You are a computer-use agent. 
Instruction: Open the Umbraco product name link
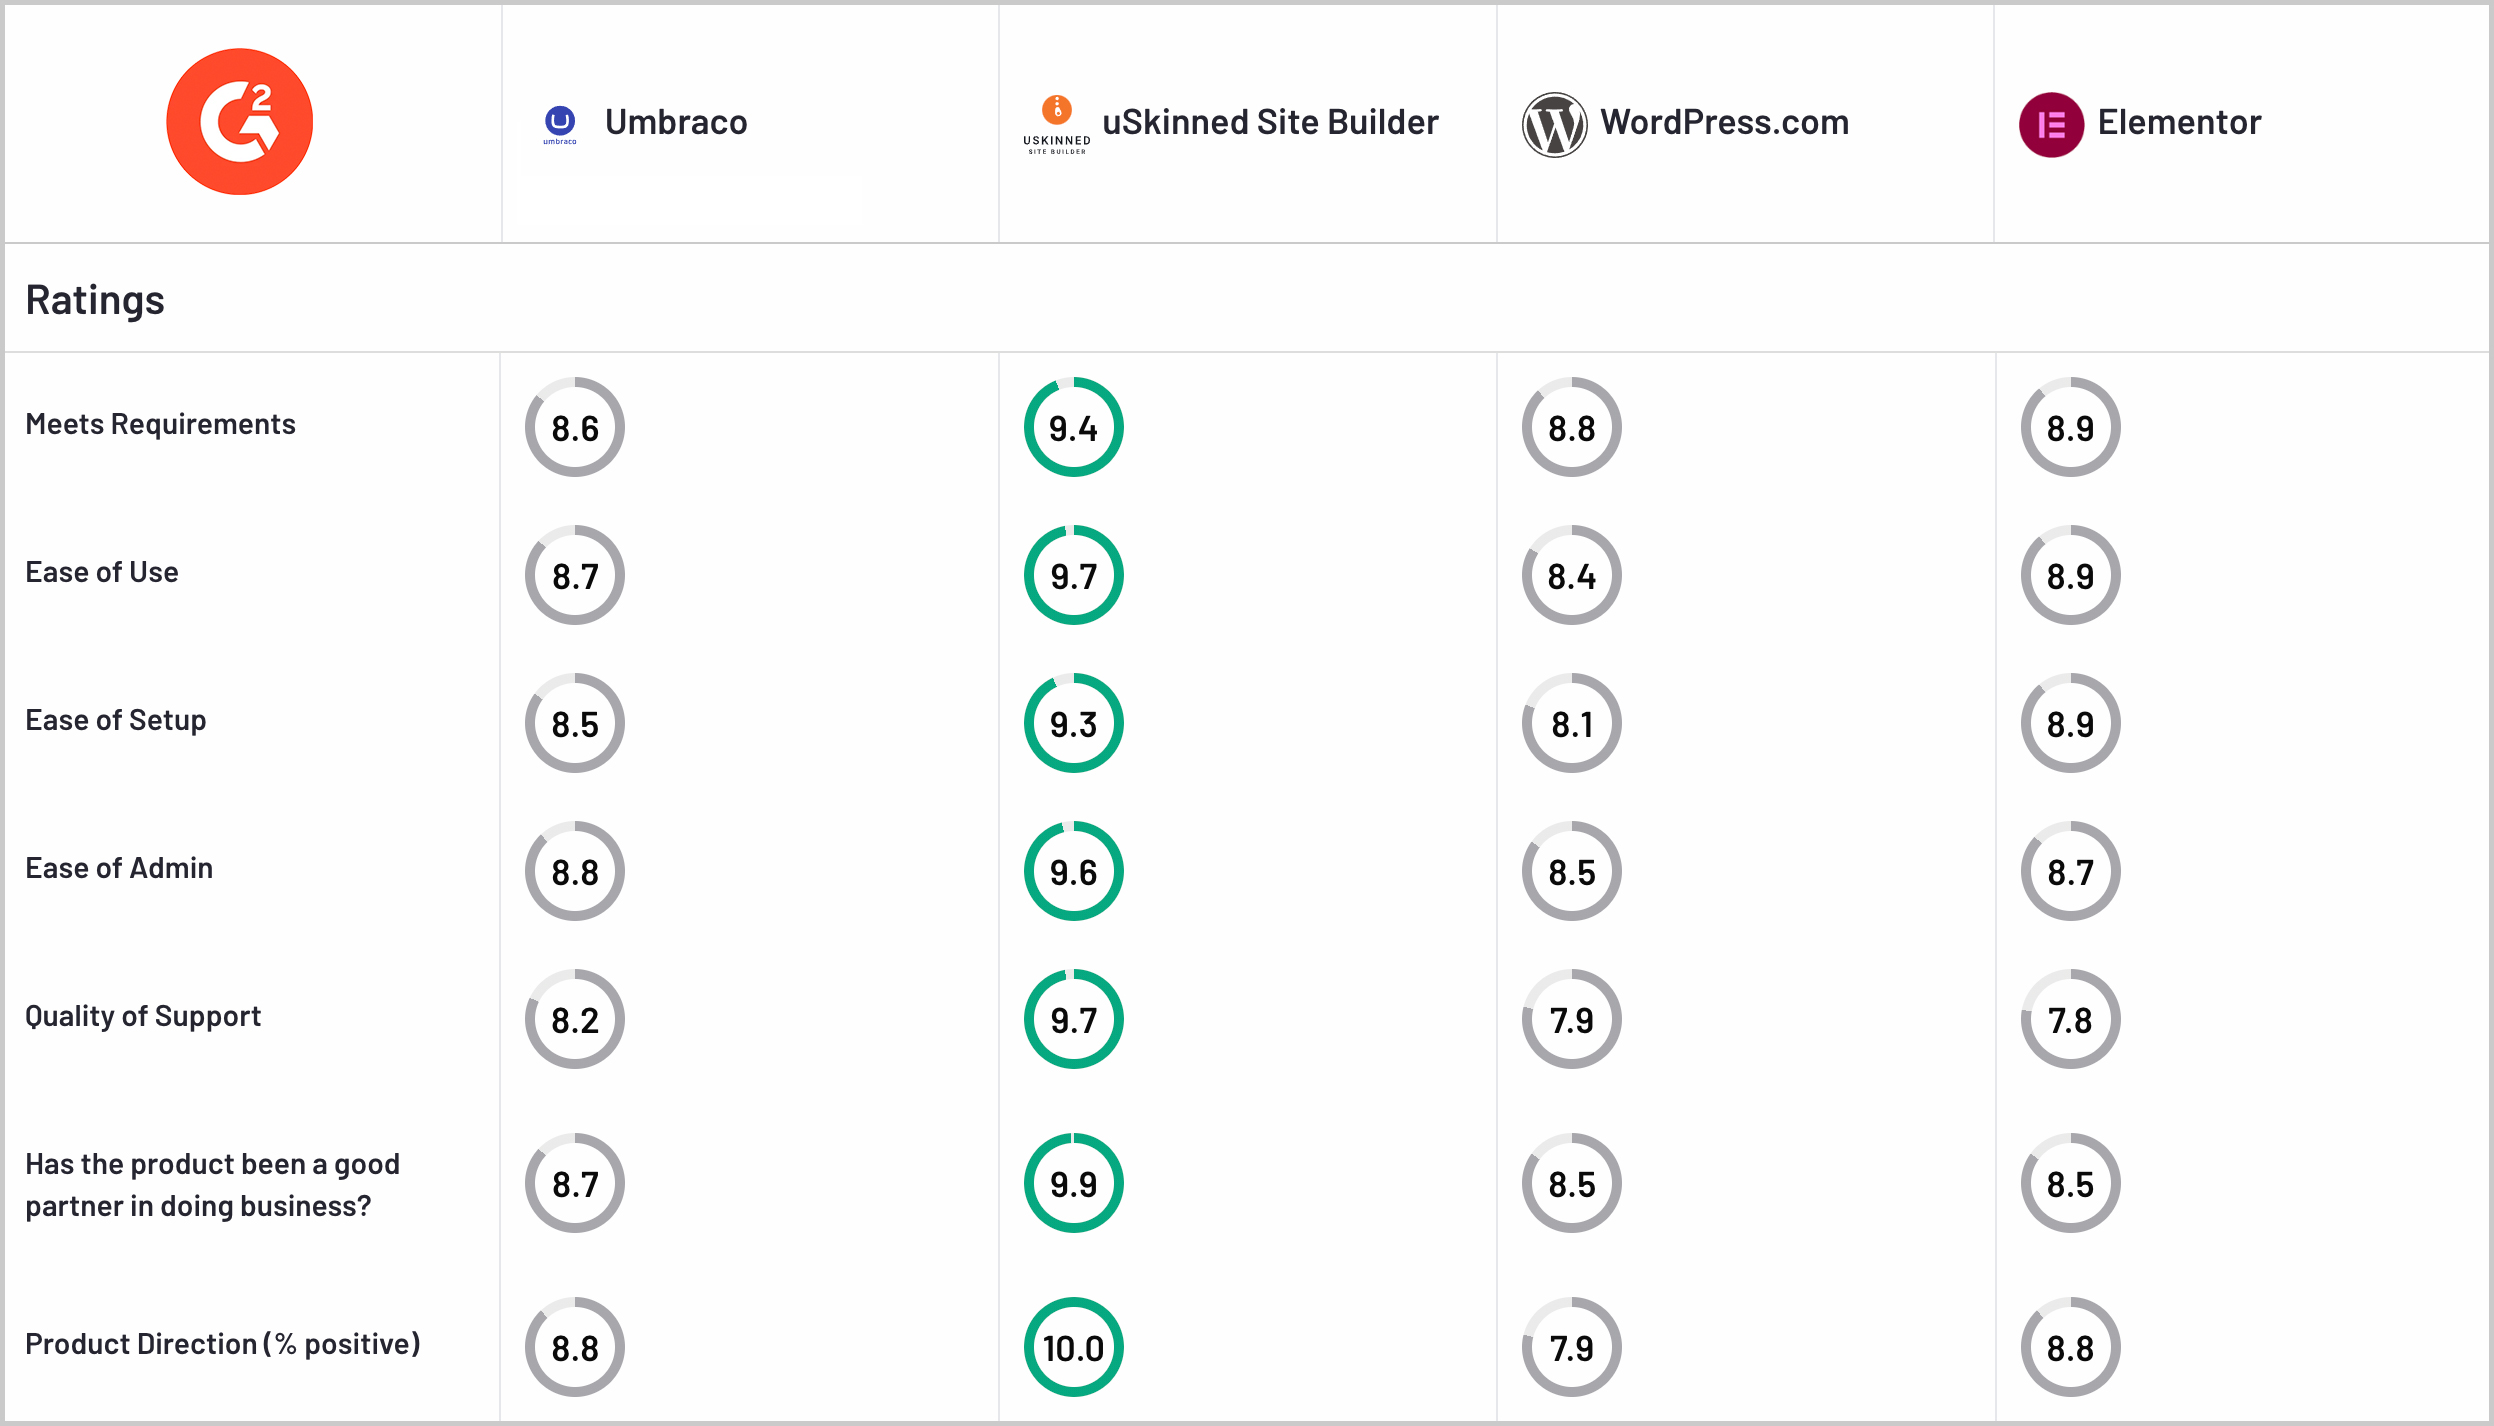coord(676,122)
